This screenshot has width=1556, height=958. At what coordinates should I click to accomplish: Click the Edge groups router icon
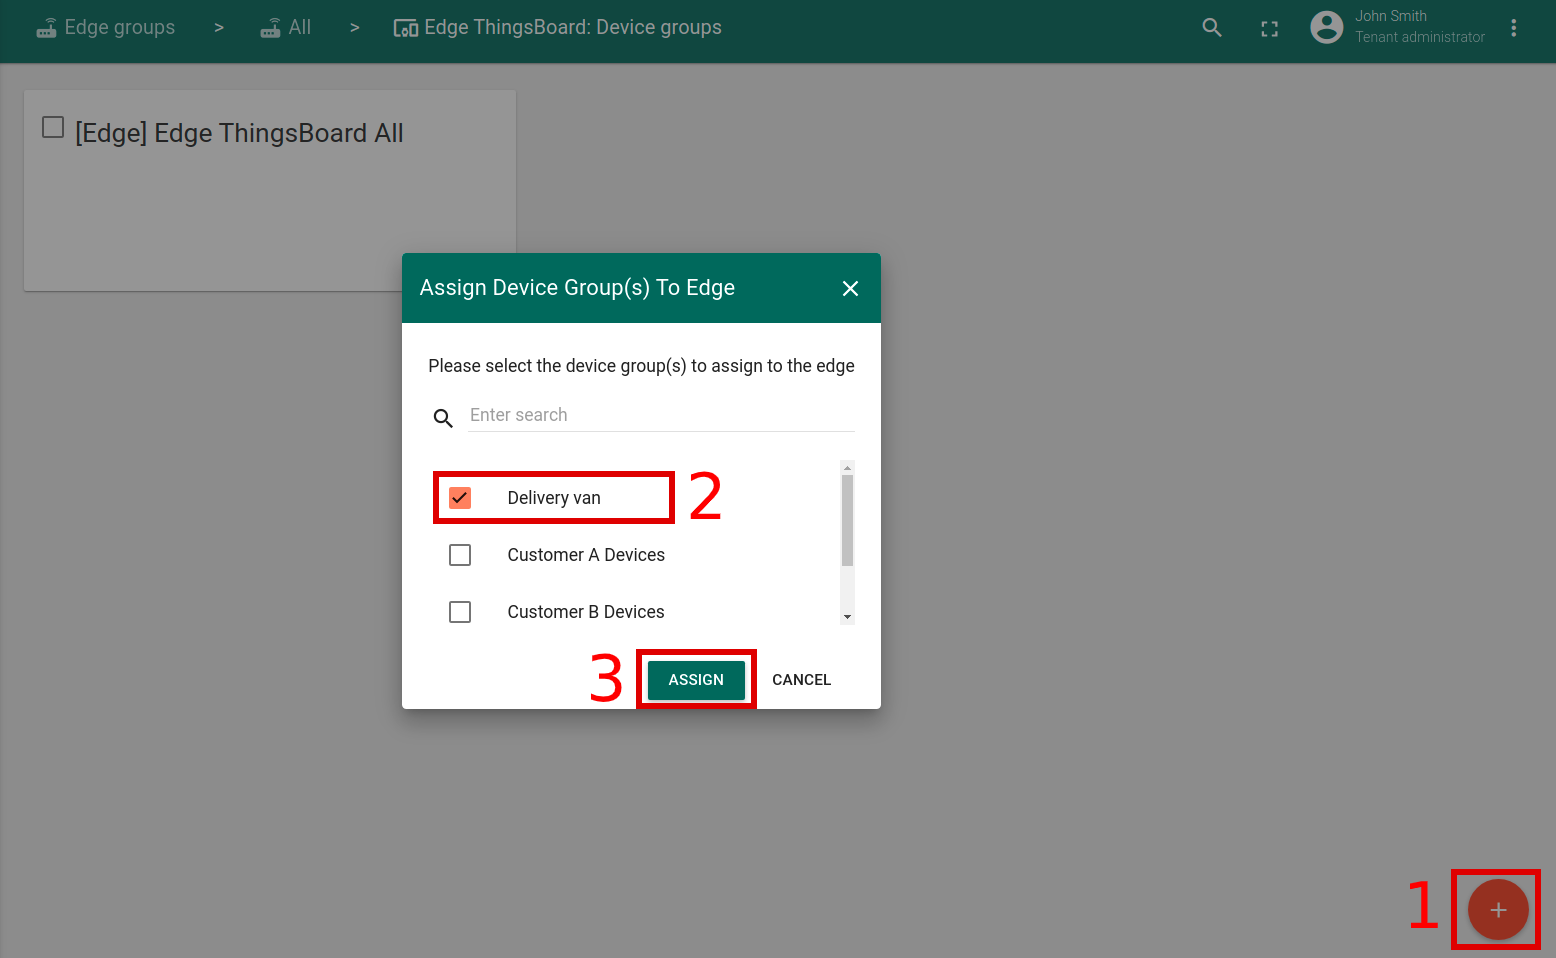coord(46,28)
